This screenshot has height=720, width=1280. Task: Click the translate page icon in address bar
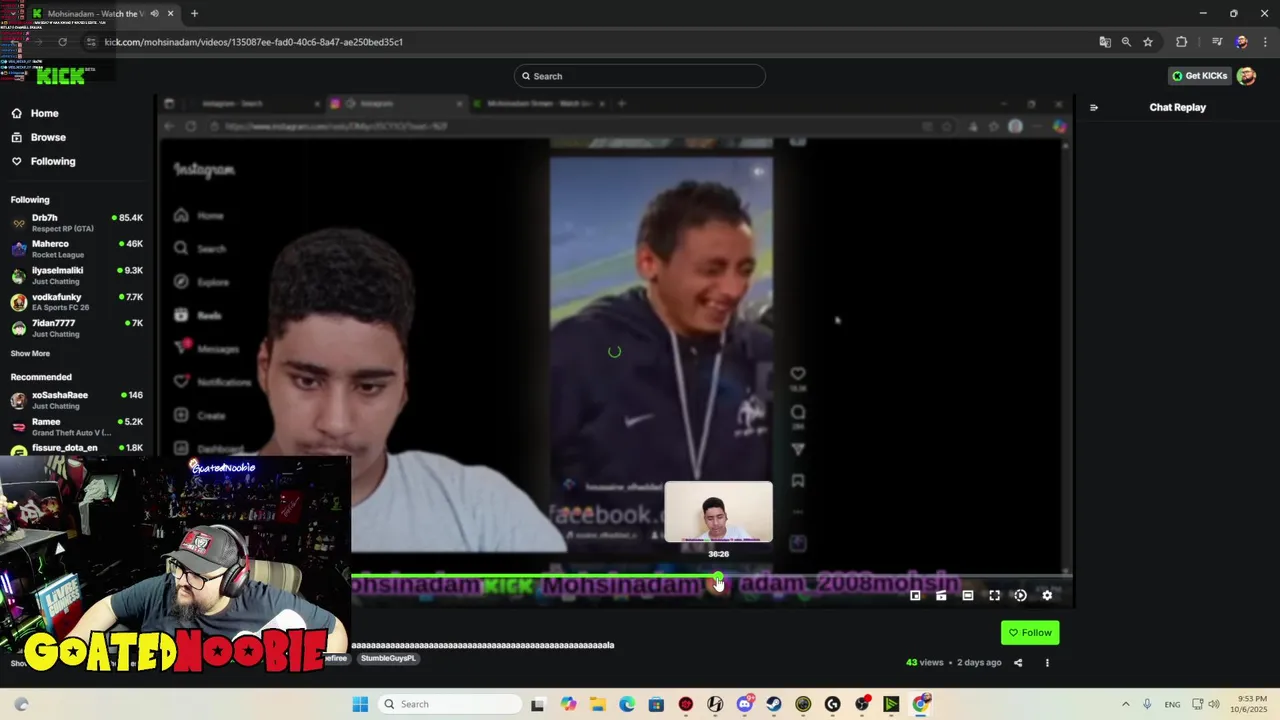click(1105, 42)
